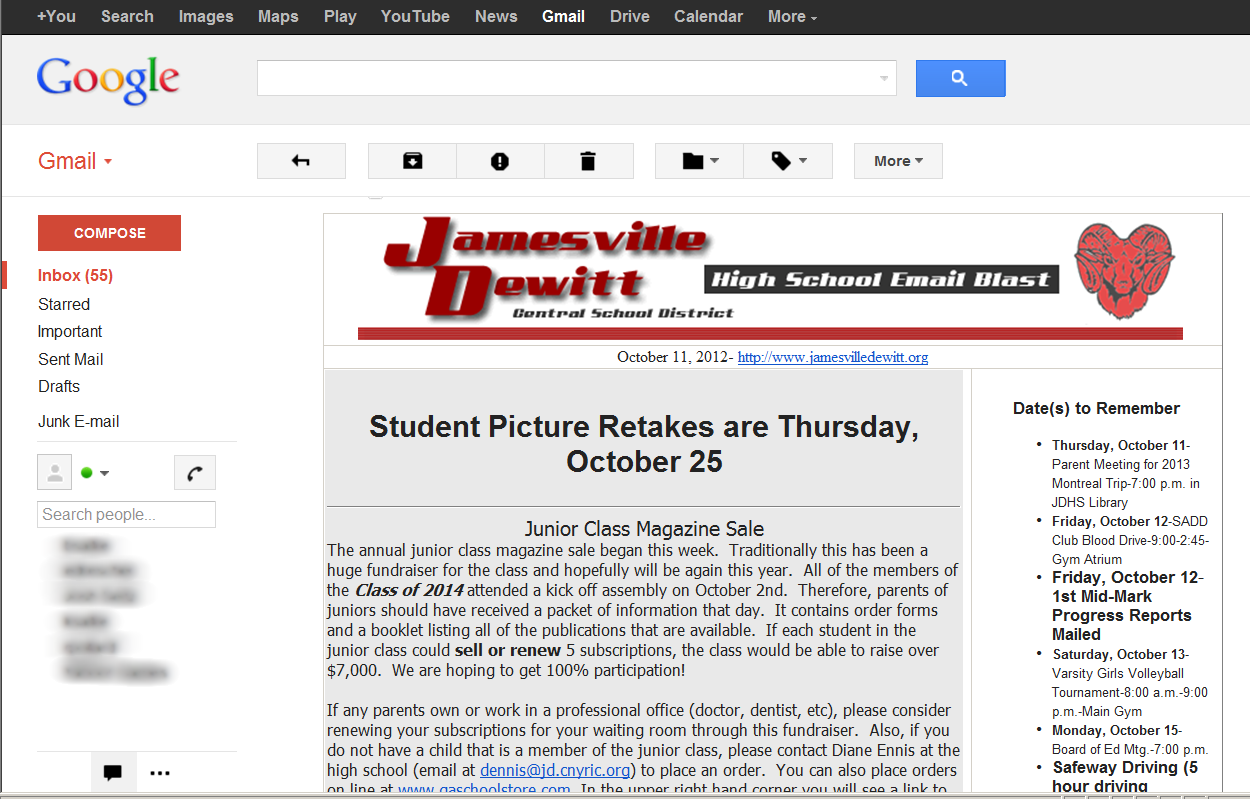Open the Important folder

click(x=70, y=332)
